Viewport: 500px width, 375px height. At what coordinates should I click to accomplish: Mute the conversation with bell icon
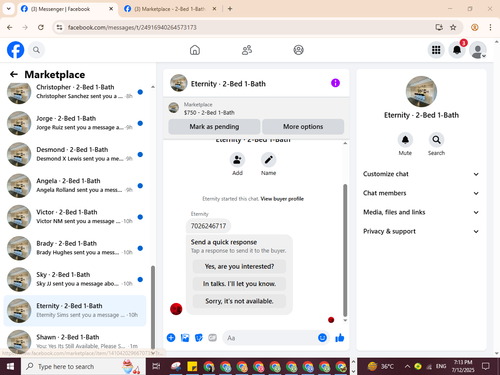tap(405, 140)
